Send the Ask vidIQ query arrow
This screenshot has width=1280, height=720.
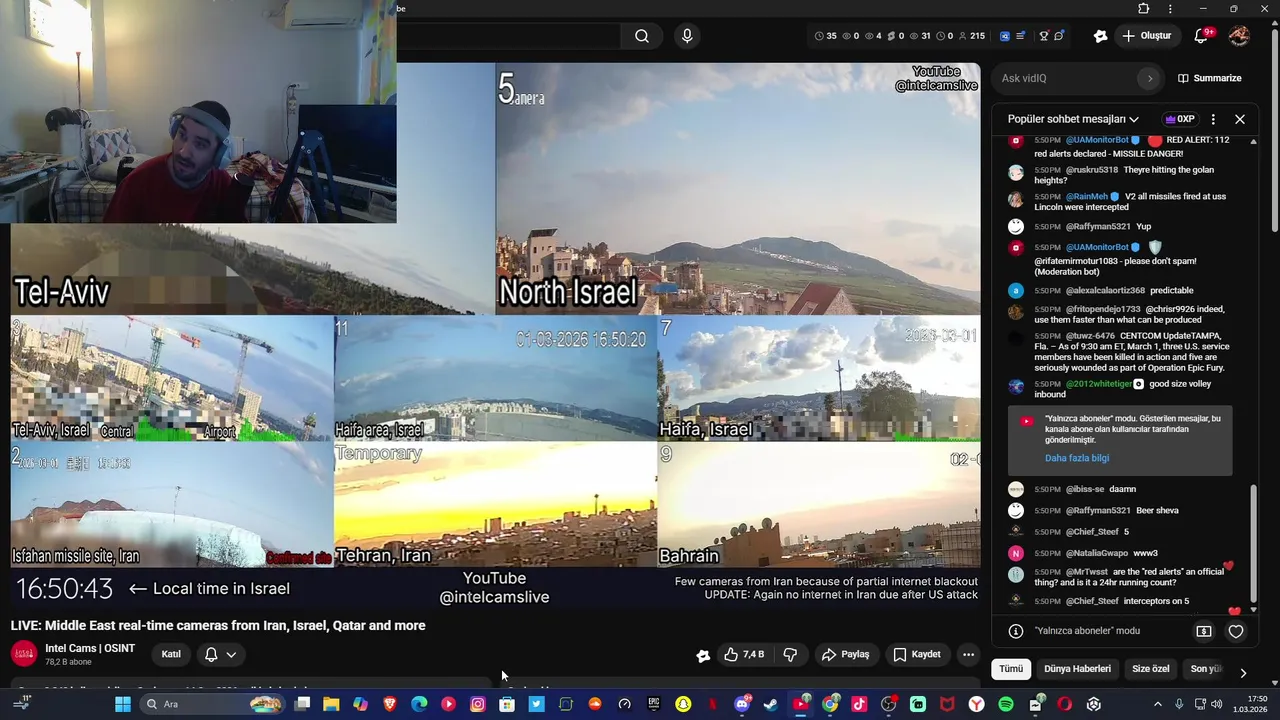click(x=1149, y=78)
